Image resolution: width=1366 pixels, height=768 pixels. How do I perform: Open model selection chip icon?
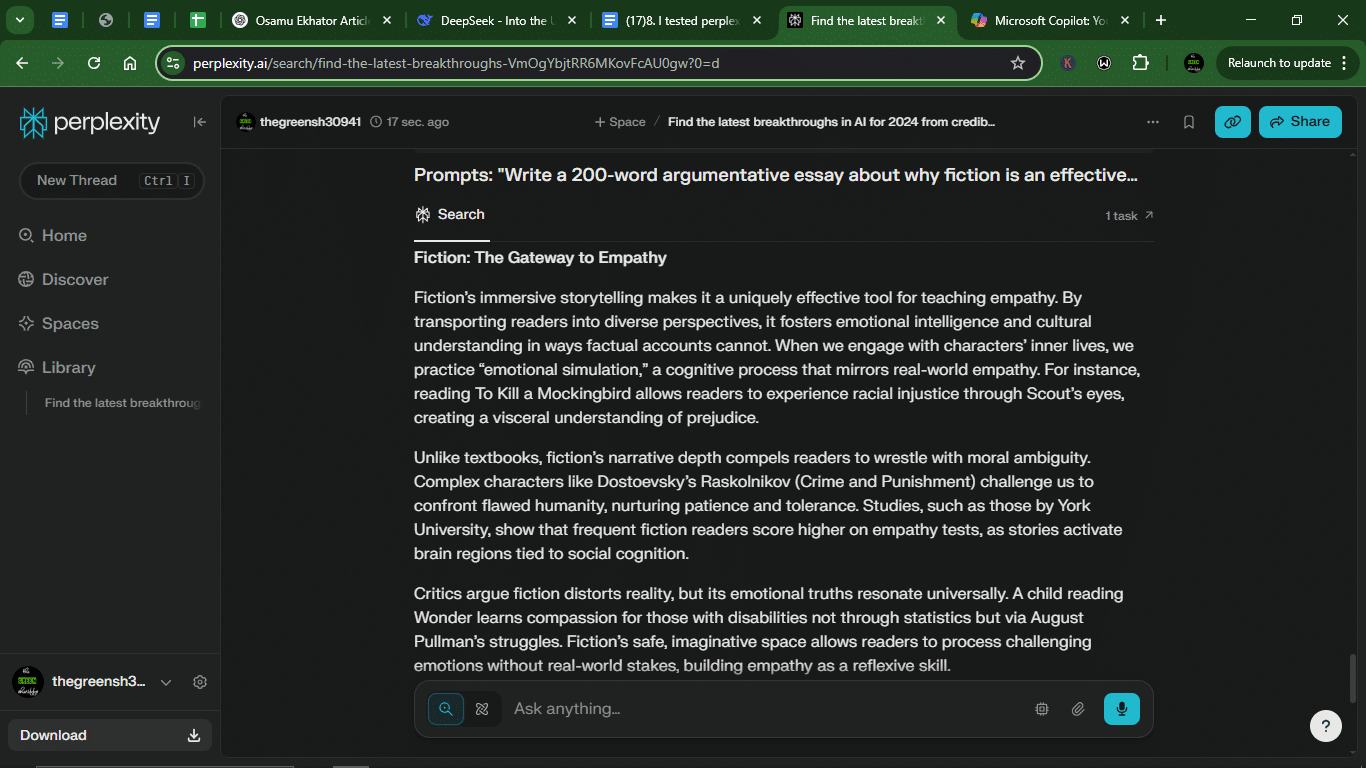point(1042,709)
